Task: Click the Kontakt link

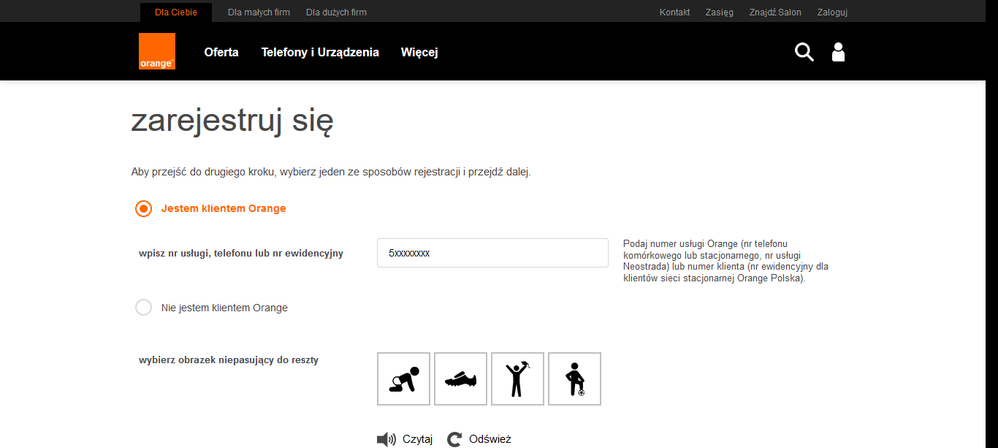Action: pyautogui.click(x=675, y=12)
